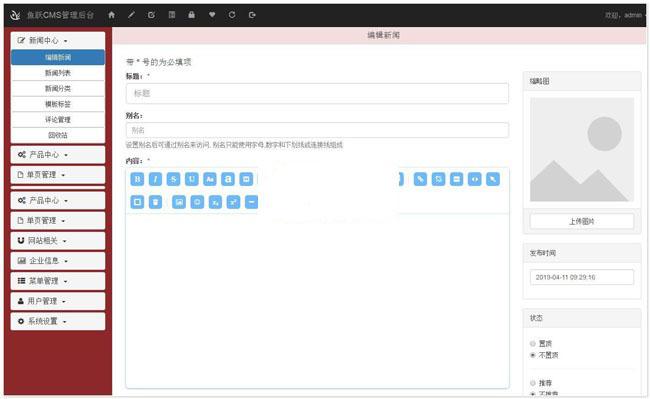This screenshot has height=399, width=650.
Task: Click the 发布时间 date-time field
Action: tap(582, 277)
